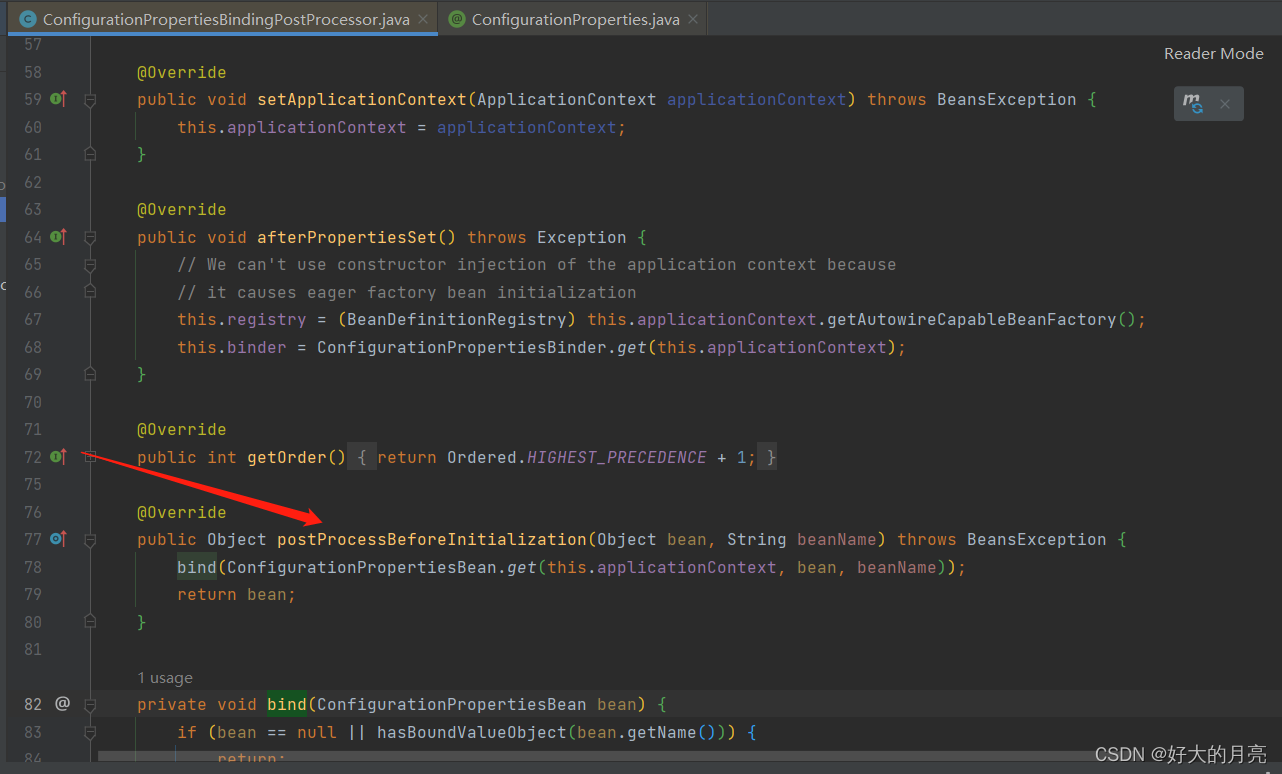Click the BeansException type on line 59
This screenshot has width=1282, height=774.
pyautogui.click(x=1006, y=99)
